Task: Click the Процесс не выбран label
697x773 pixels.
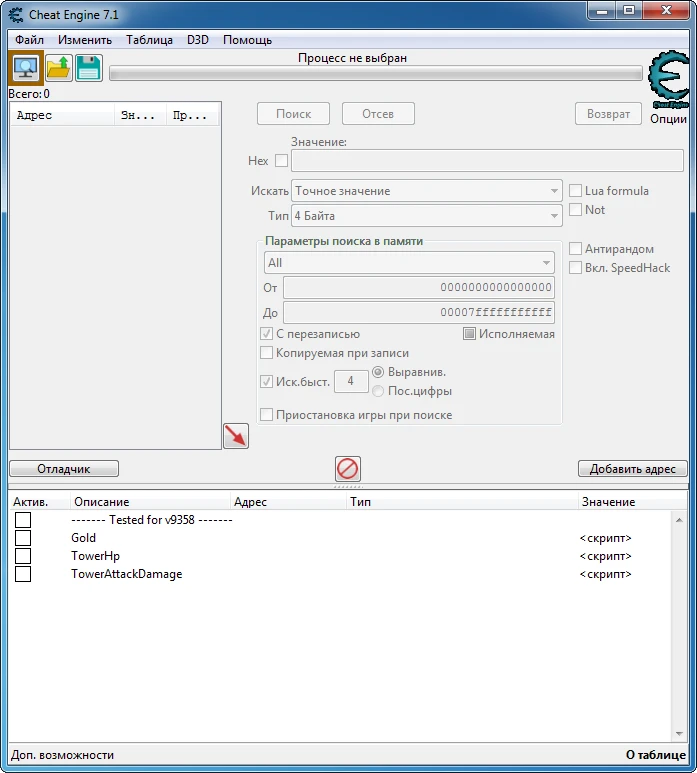Action: [352, 58]
